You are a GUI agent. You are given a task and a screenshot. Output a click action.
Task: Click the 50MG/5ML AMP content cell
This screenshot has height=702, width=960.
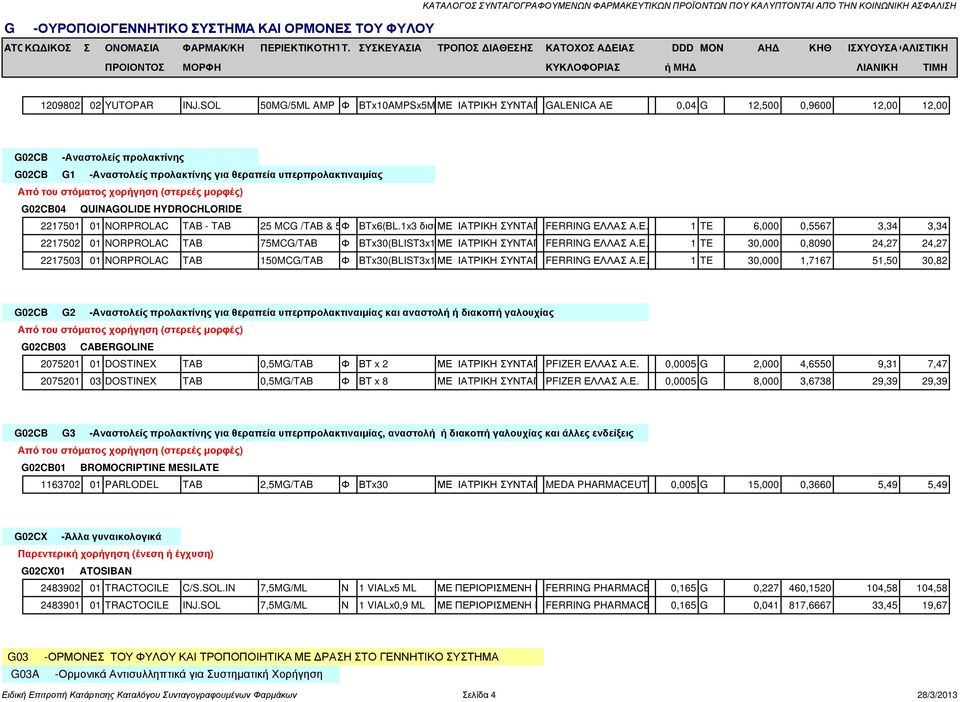coord(299,105)
